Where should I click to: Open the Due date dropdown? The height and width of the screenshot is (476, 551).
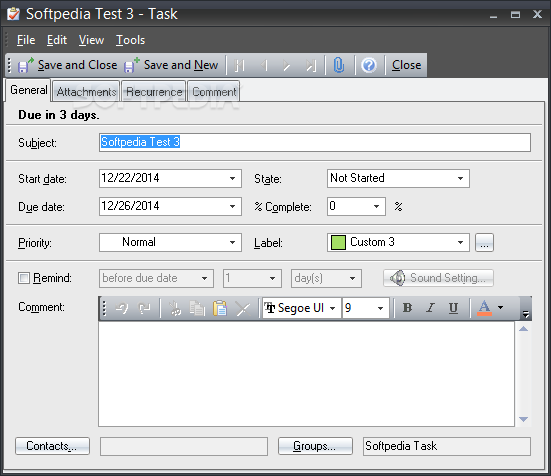232,206
